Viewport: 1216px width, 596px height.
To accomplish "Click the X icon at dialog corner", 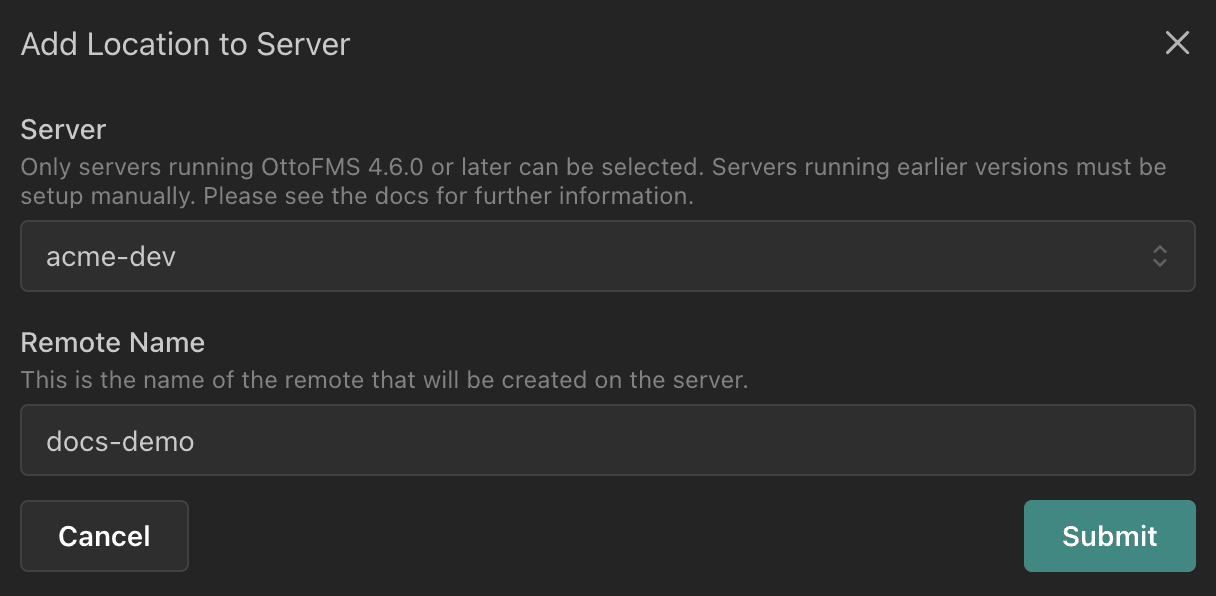I will pos(1177,43).
